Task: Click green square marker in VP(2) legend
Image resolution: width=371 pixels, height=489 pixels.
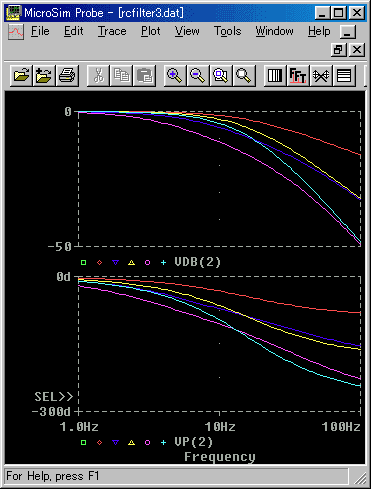Action: pos(83,443)
